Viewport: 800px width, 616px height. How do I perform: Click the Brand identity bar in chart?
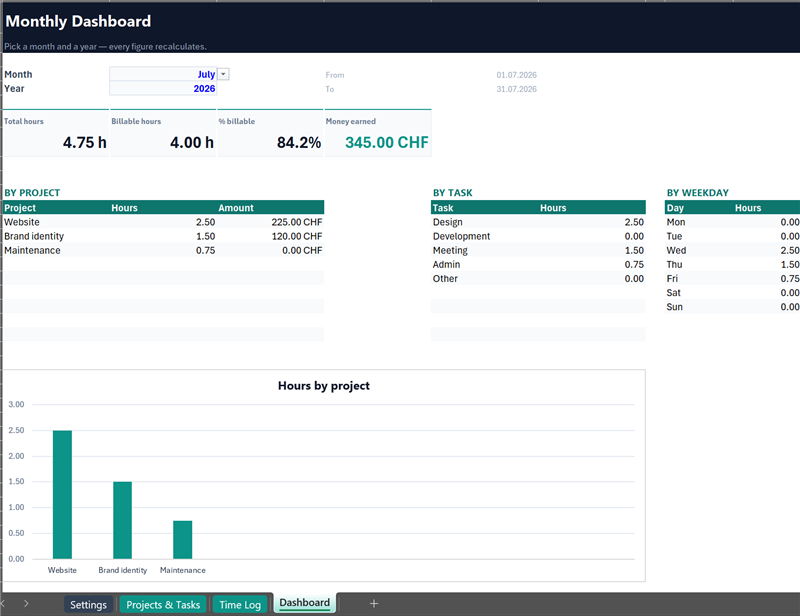click(122, 520)
